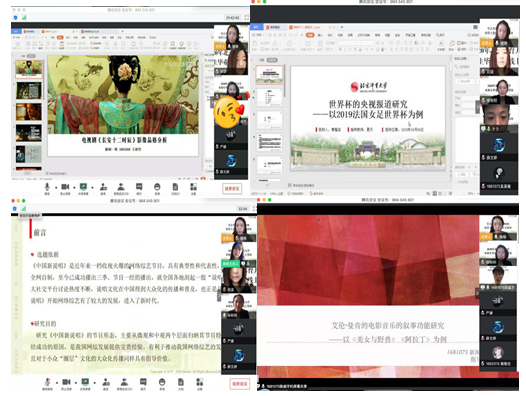This screenshot has width=526, height=396.
Task: Expand video options arrow in top-left window
Action: point(74,187)
